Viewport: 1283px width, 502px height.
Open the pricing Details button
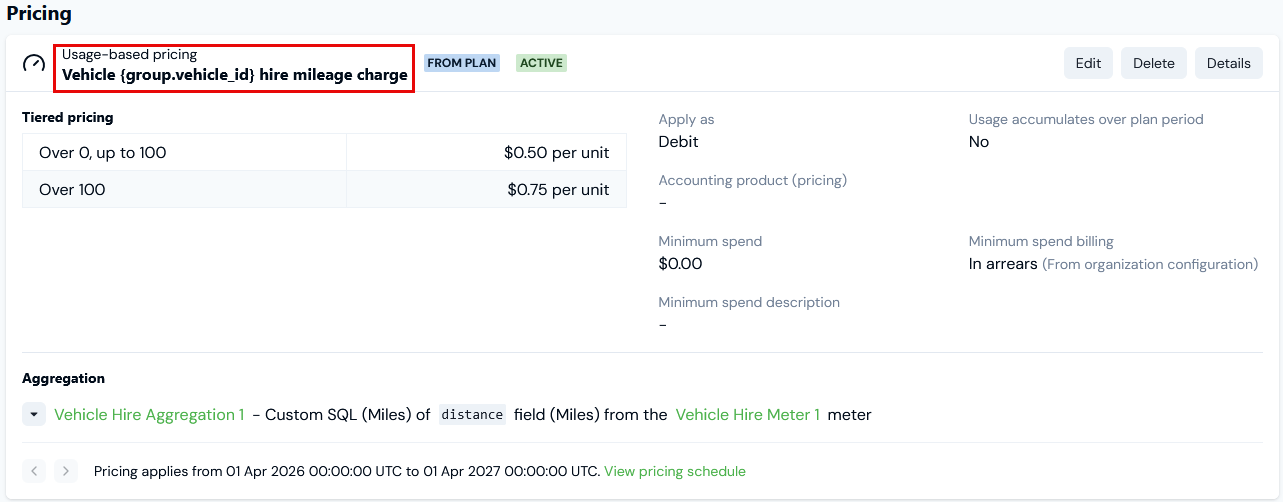tap(1228, 63)
